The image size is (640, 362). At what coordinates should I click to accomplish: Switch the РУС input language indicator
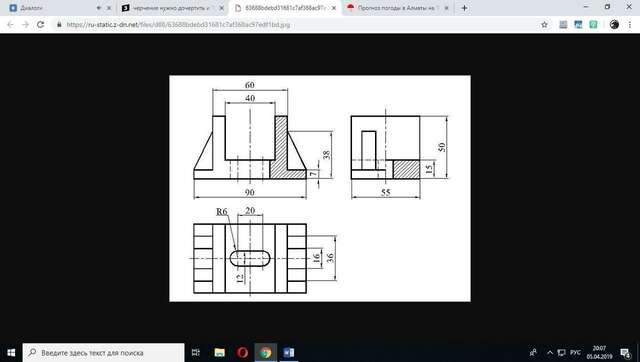[x=576, y=353]
